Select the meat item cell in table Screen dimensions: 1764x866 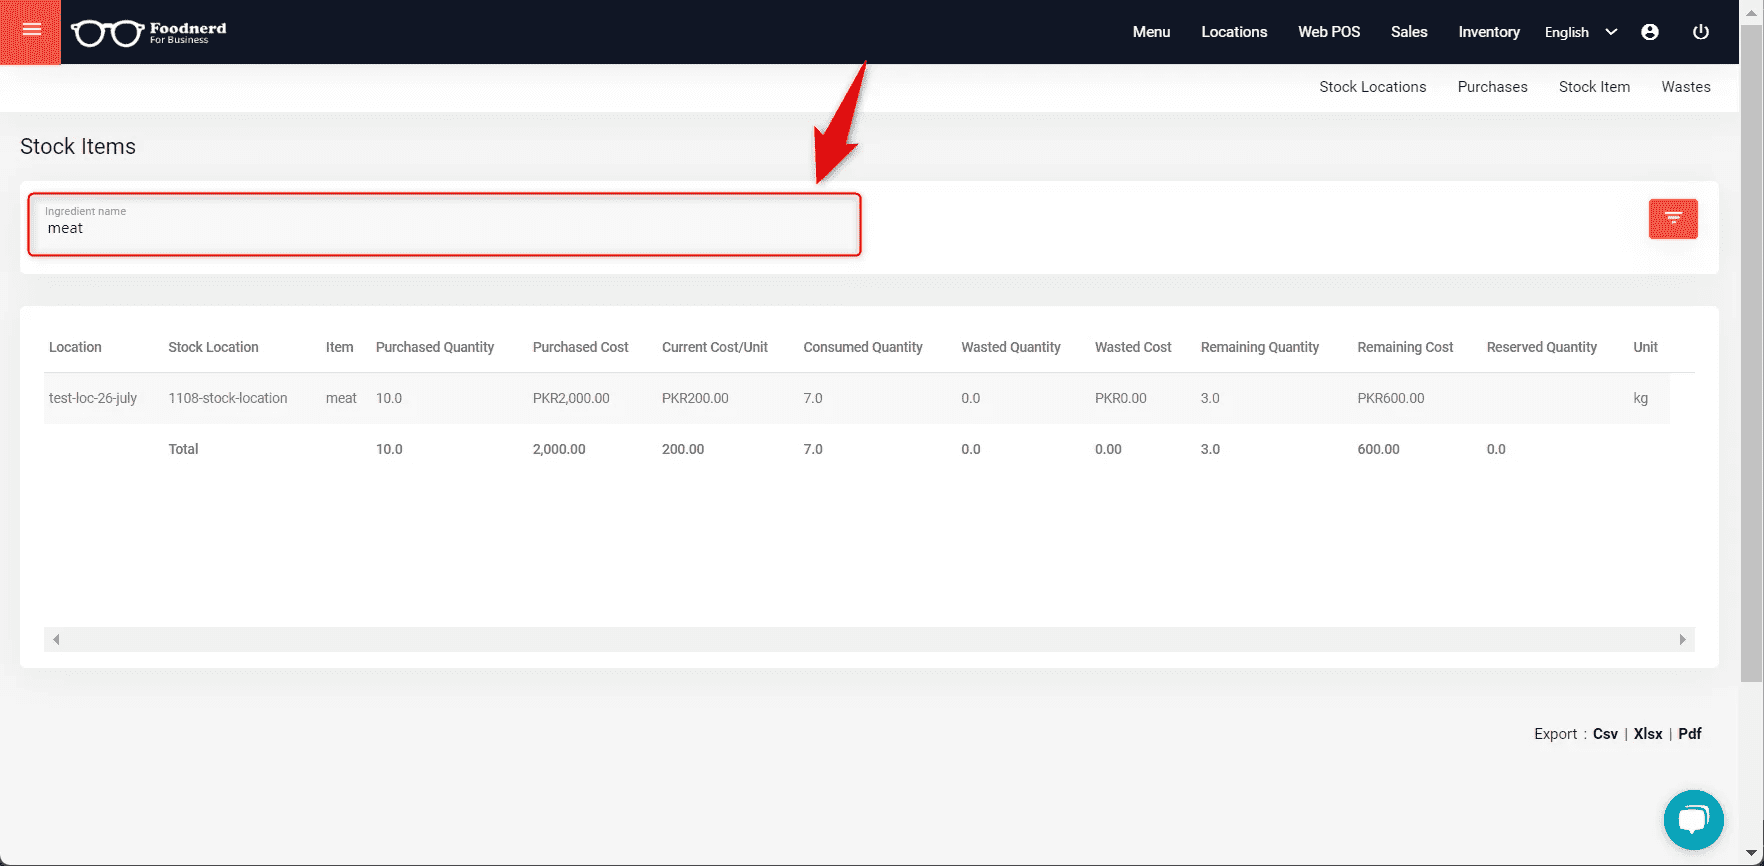coord(341,398)
